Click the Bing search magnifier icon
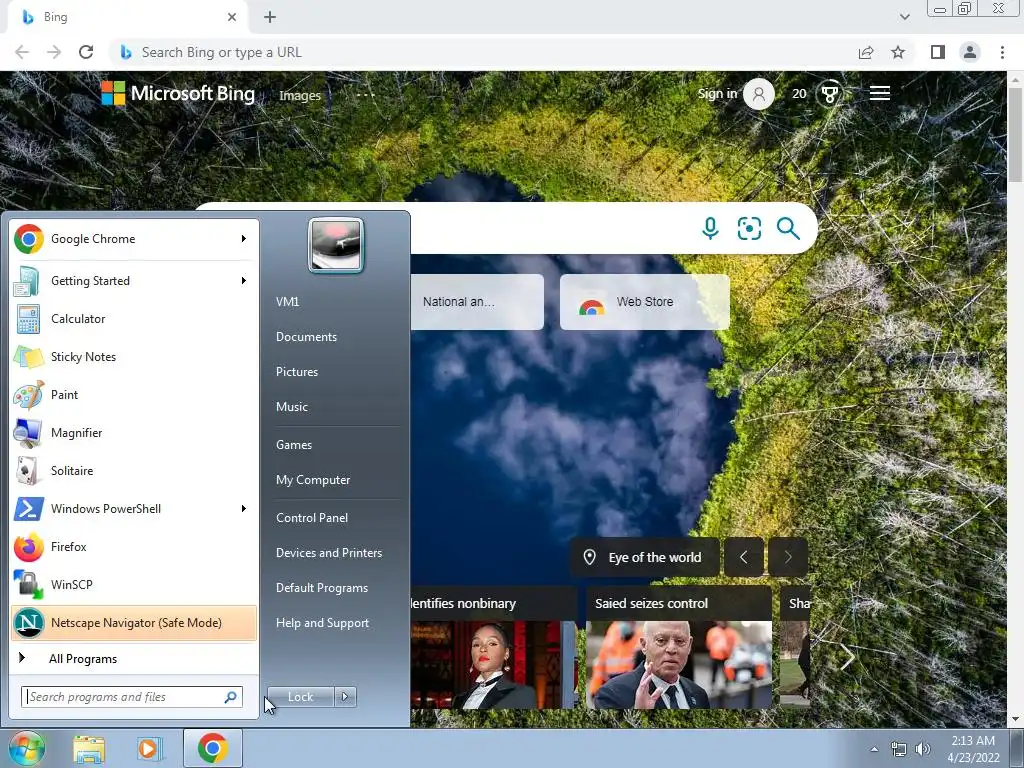 (x=788, y=229)
